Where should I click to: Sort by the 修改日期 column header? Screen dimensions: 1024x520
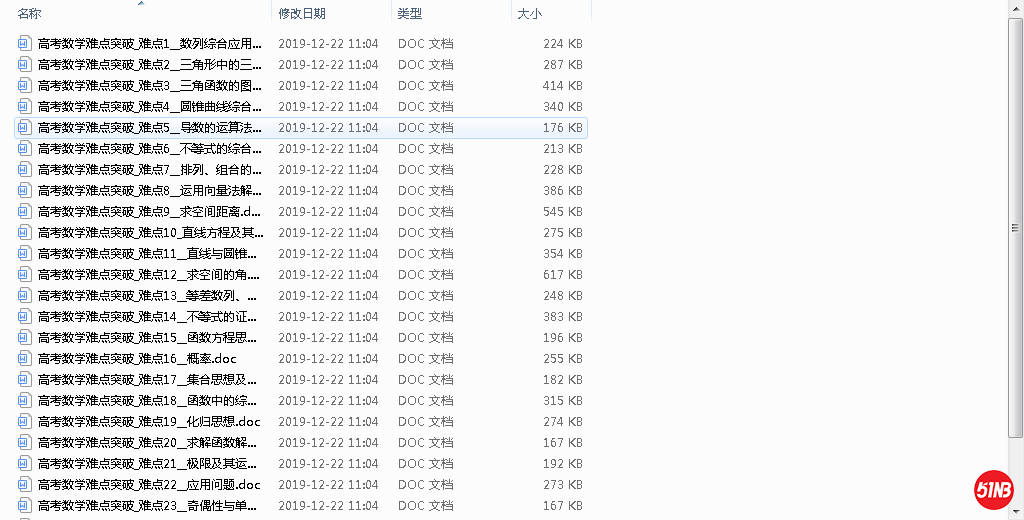click(302, 14)
